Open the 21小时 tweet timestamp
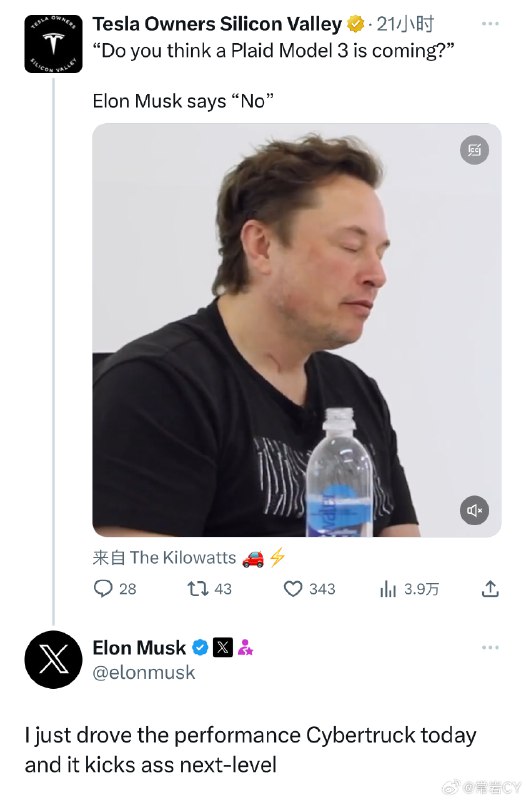This screenshot has width=526, height=800. tap(406, 24)
